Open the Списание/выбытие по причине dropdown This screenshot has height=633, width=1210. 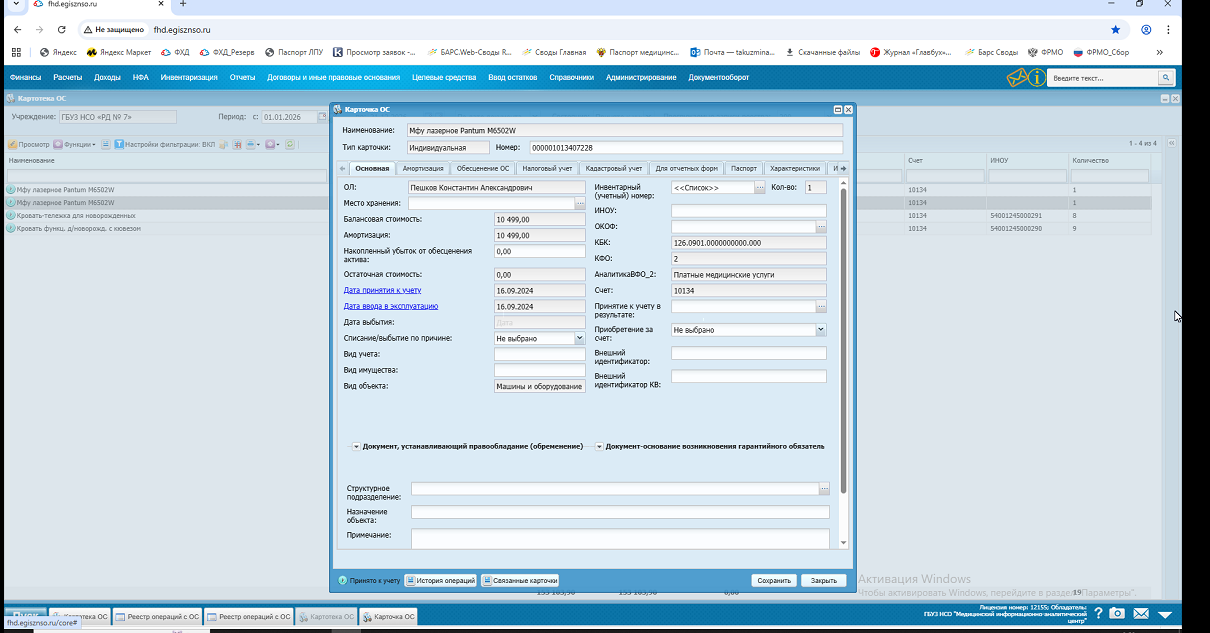click(580, 338)
